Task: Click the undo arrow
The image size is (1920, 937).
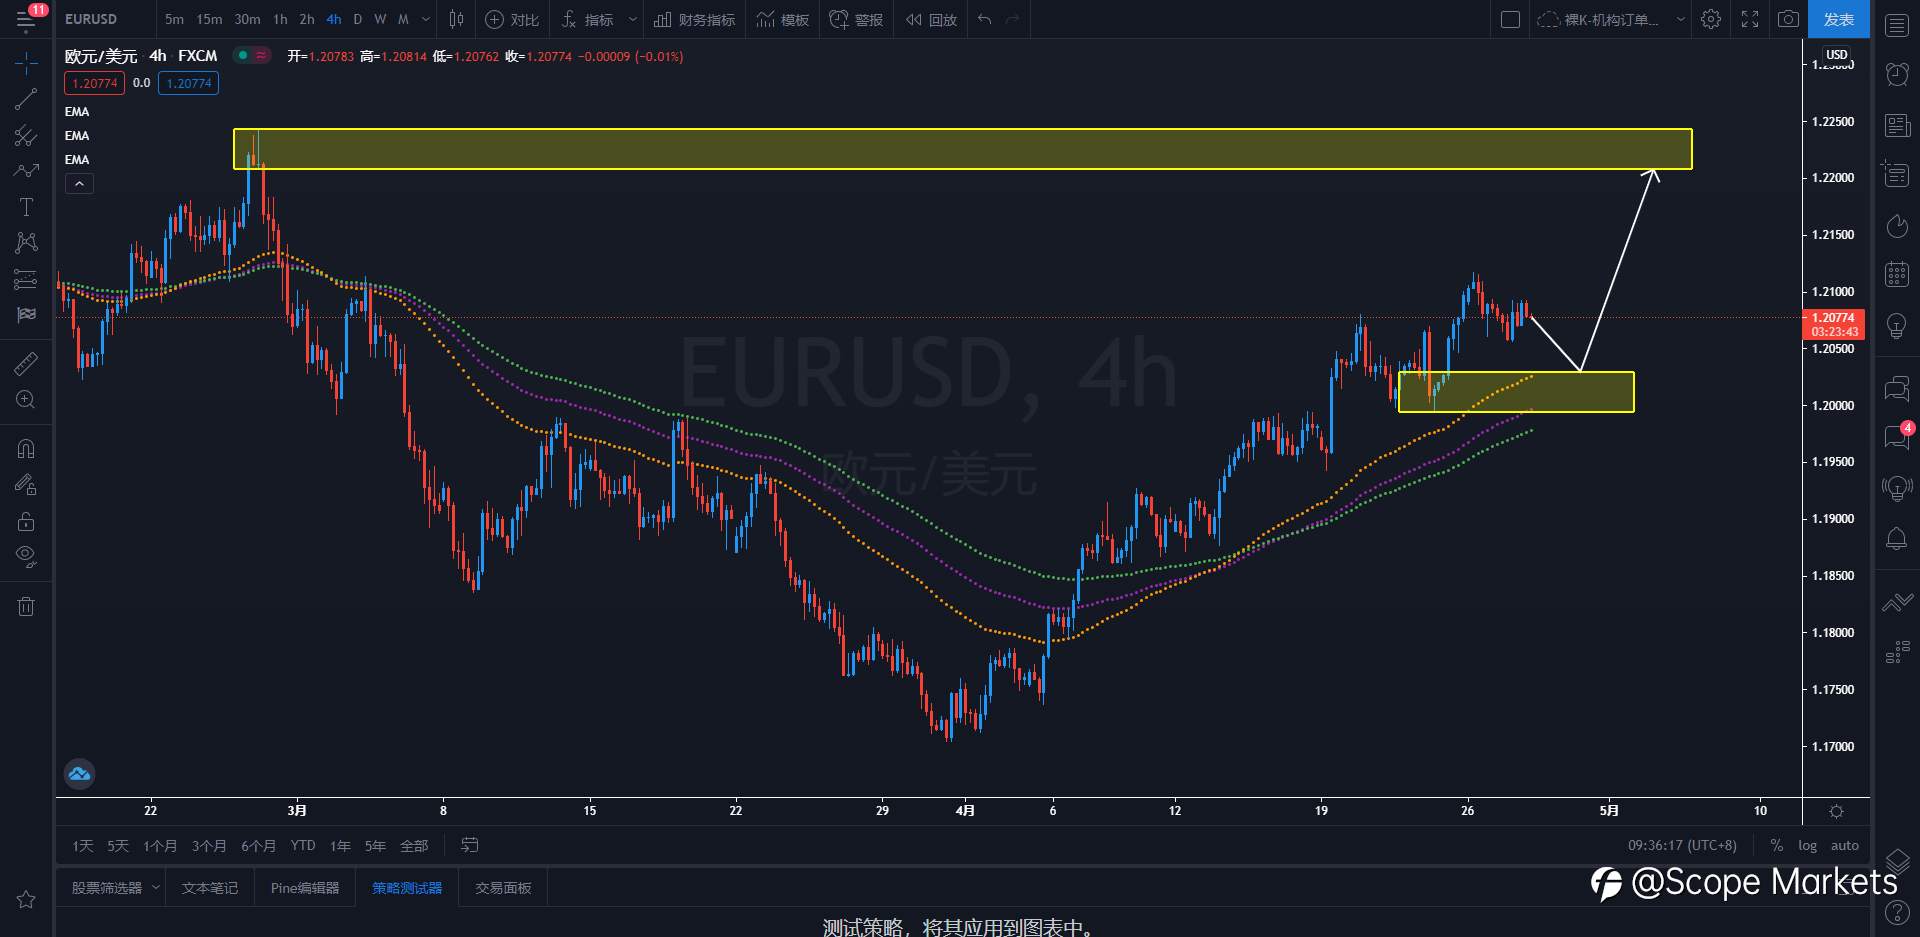Action: pos(985,19)
